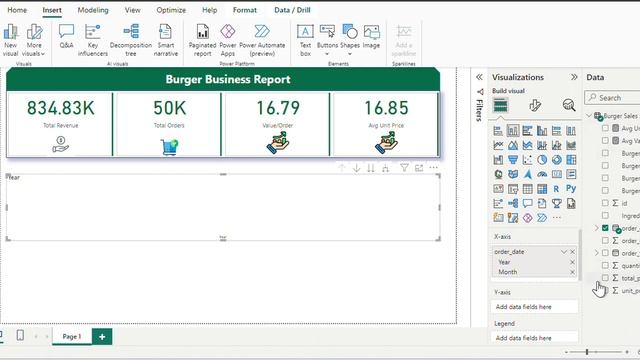Select the pie chart visual
Viewport: 640px width, 360px height.
542,160
